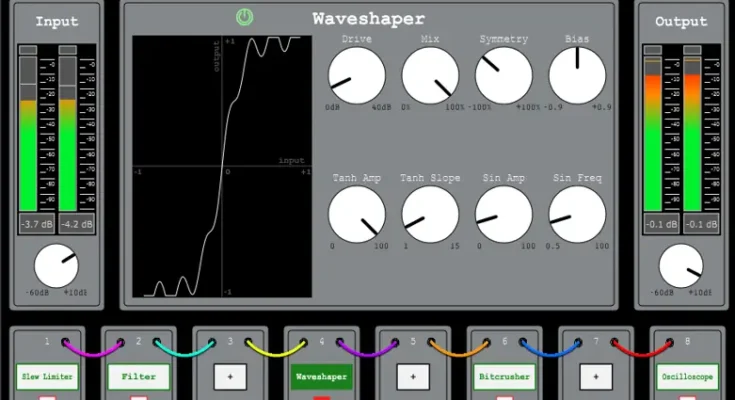
Task: Click the waveshaper transfer curve display
Action: 222,167
